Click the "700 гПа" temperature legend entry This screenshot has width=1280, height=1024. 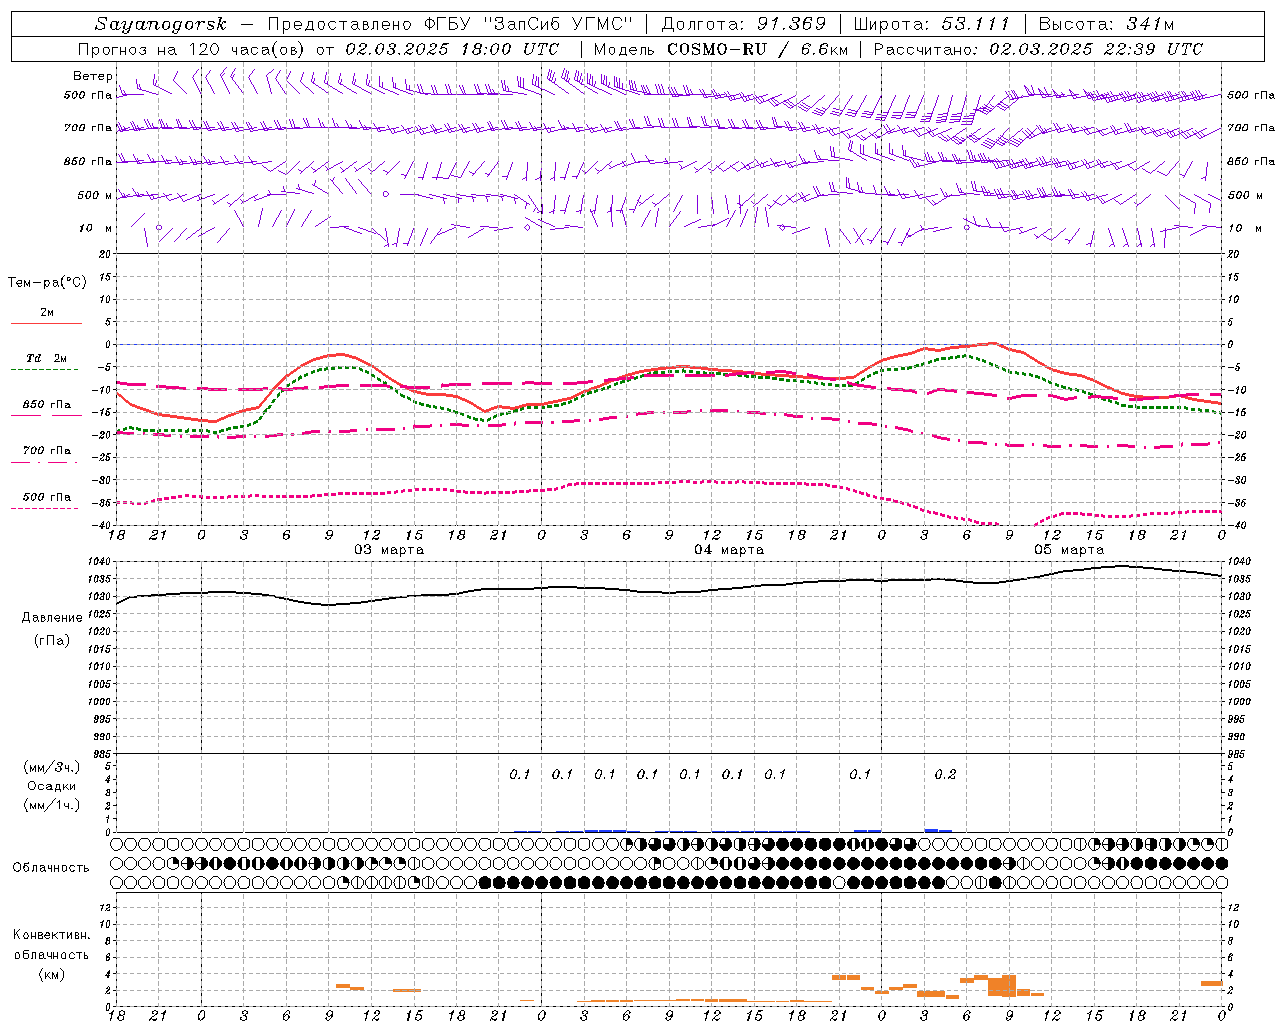click(47, 451)
